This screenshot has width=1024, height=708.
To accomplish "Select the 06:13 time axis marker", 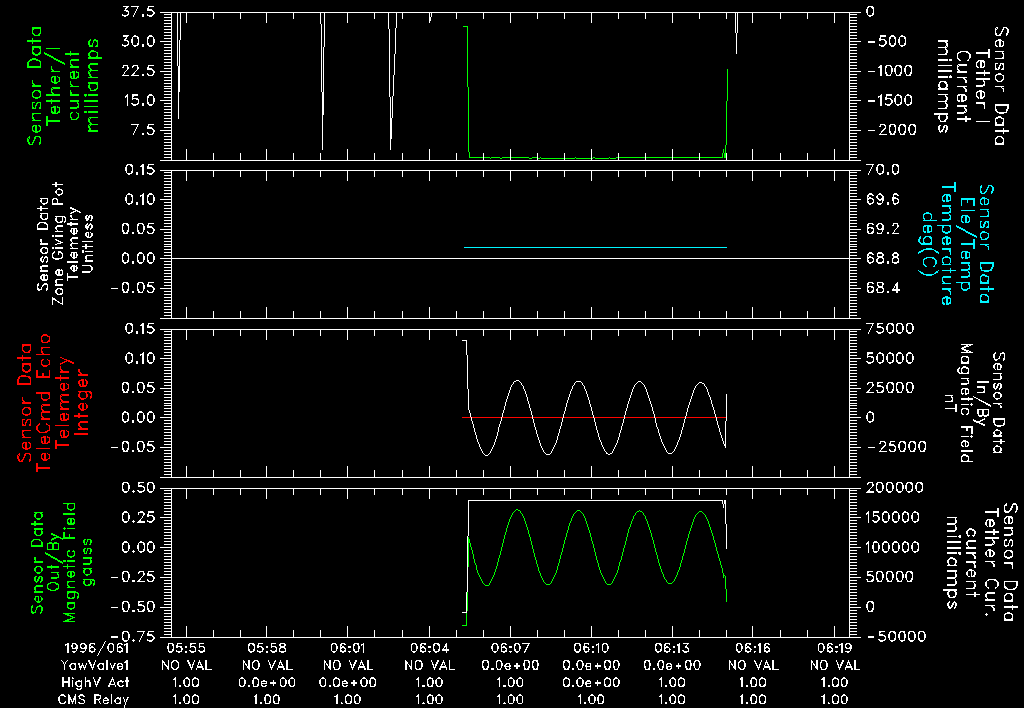I will pos(673,648).
